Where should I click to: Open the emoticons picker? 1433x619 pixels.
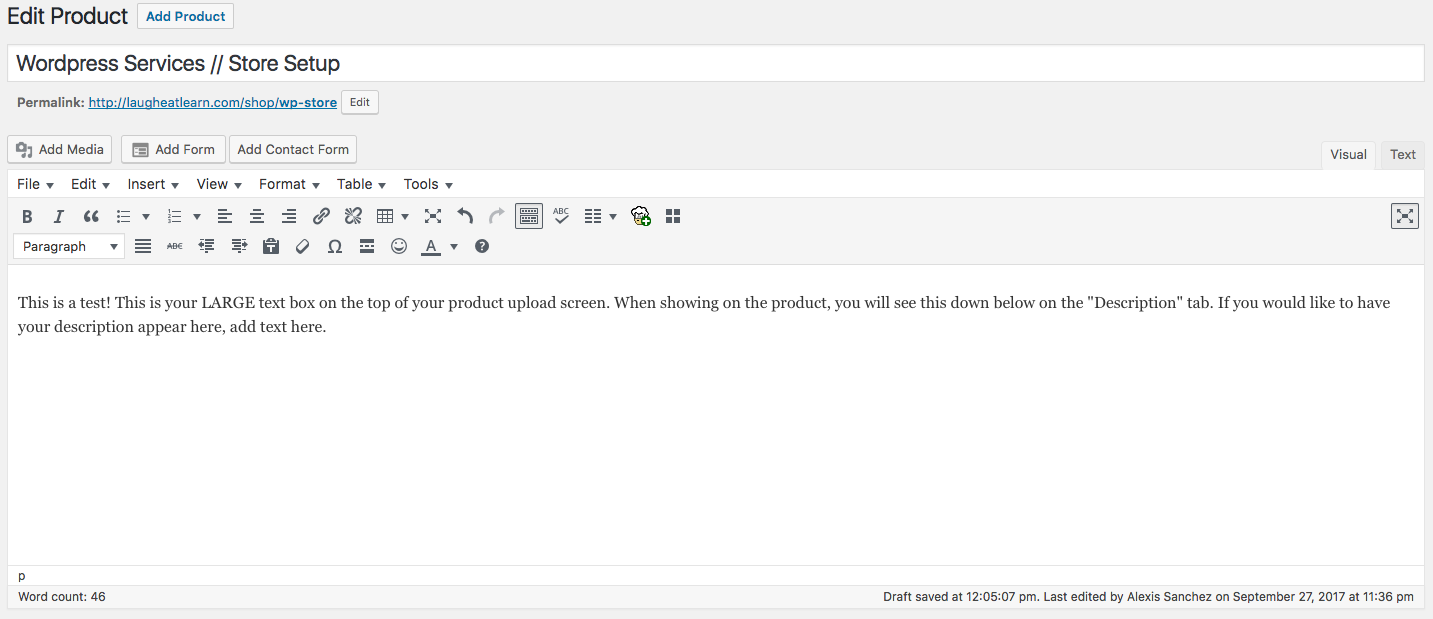(399, 246)
